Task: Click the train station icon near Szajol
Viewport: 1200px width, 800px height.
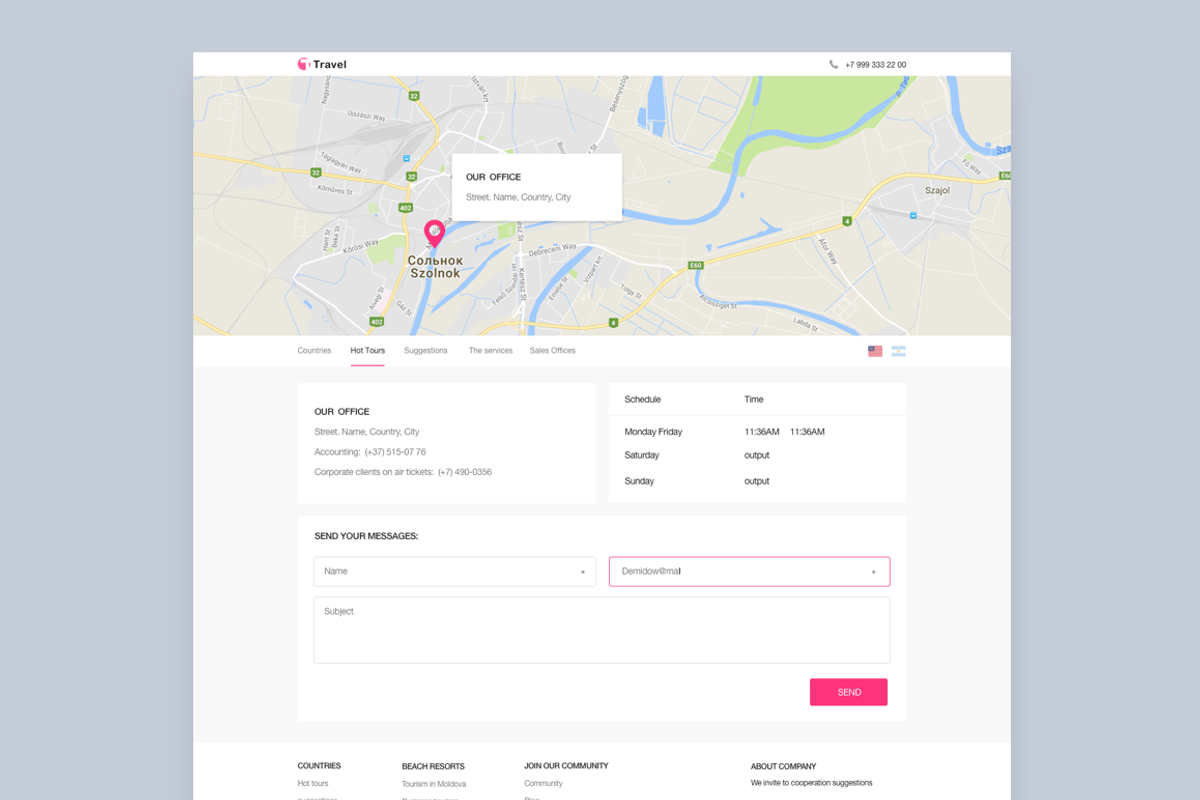Action: point(913,214)
